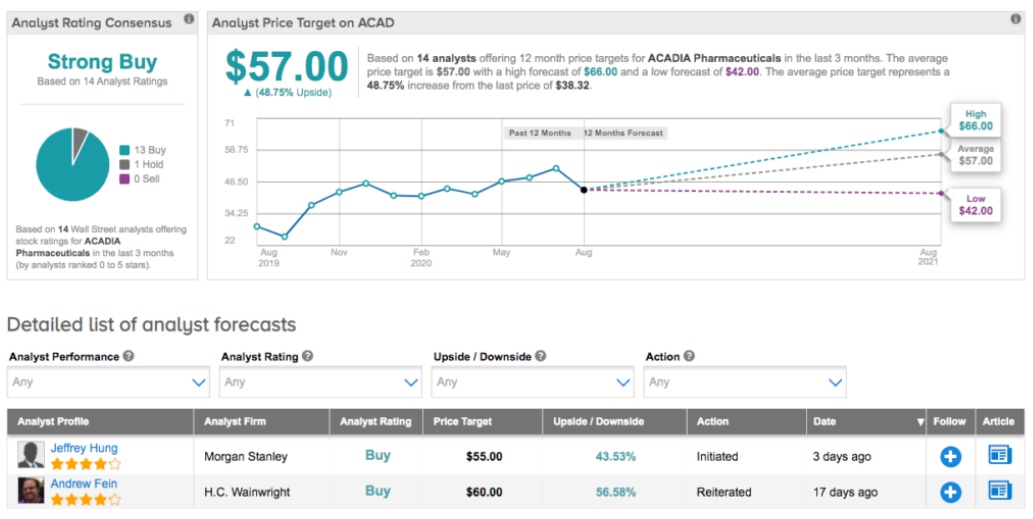Image resolution: width=1033 pixels, height=519 pixels.
Task: Click info icon beside Analyst Rating Consensus
Action: click(x=189, y=20)
